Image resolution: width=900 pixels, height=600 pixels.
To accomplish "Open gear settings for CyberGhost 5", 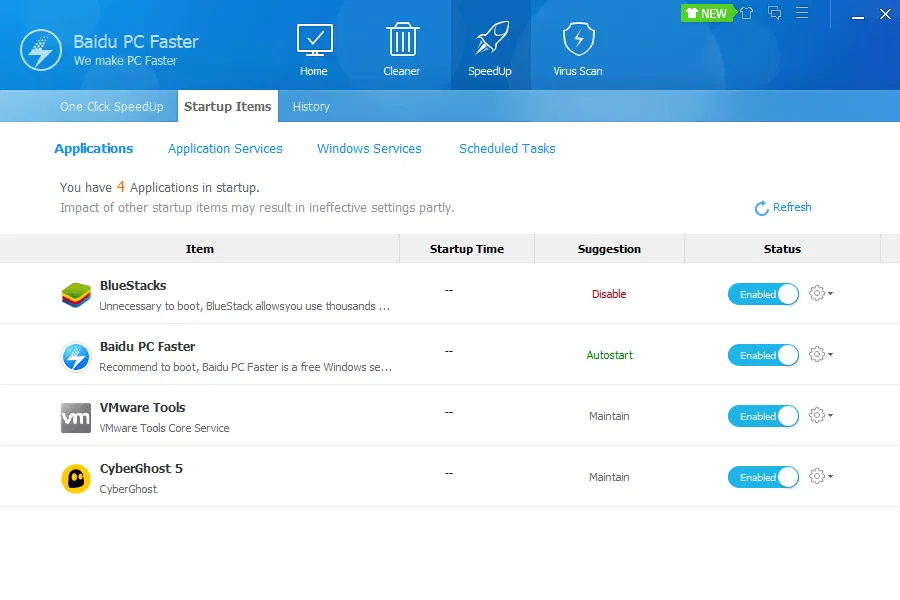I will [x=821, y=476].
